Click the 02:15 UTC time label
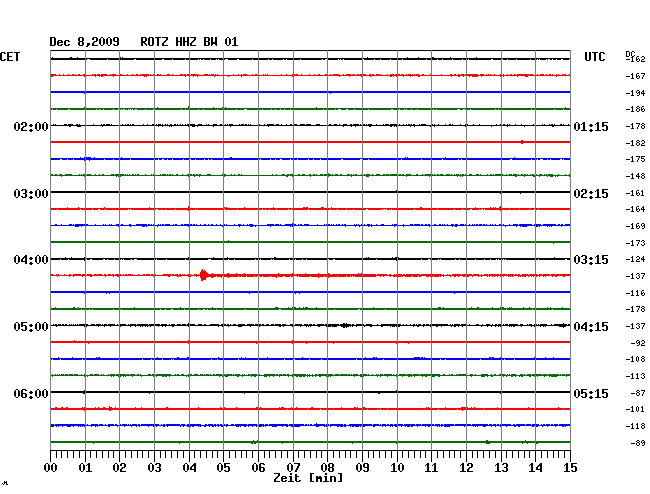Screen dimensions: 650x494 pos(591,194)
